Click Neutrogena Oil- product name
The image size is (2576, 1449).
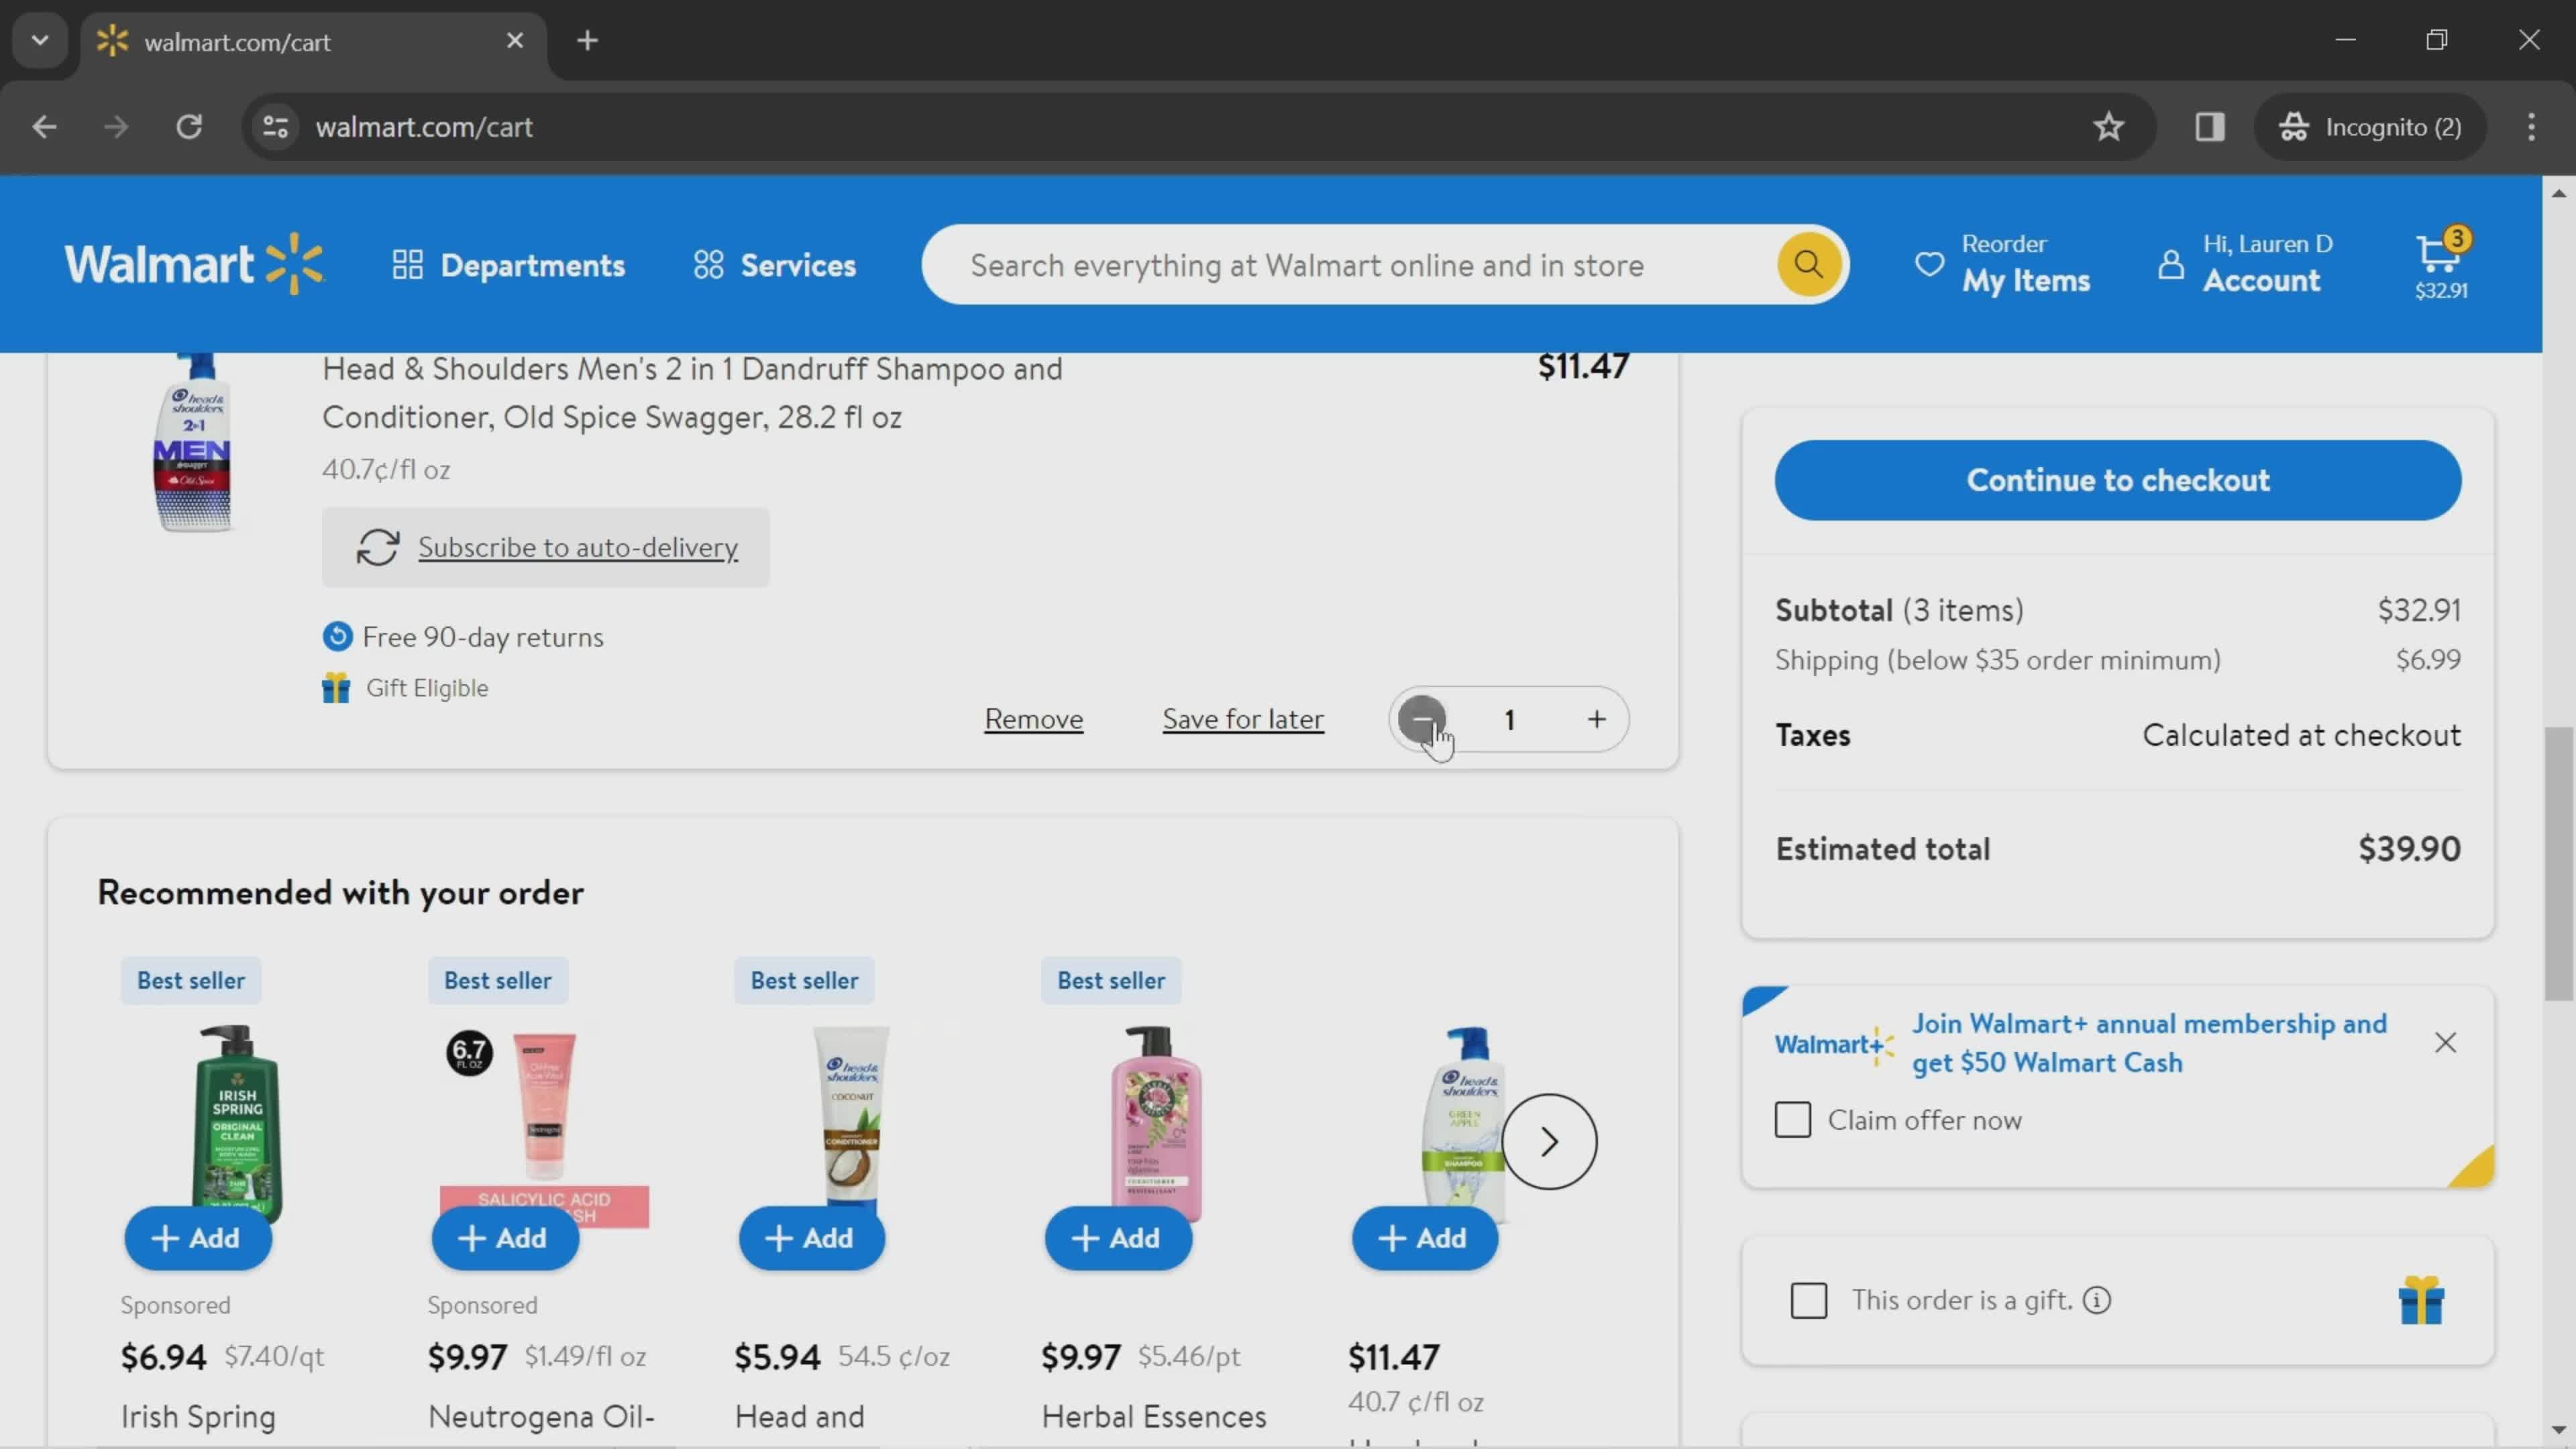pyautogui.click(x=541, y=1416)
